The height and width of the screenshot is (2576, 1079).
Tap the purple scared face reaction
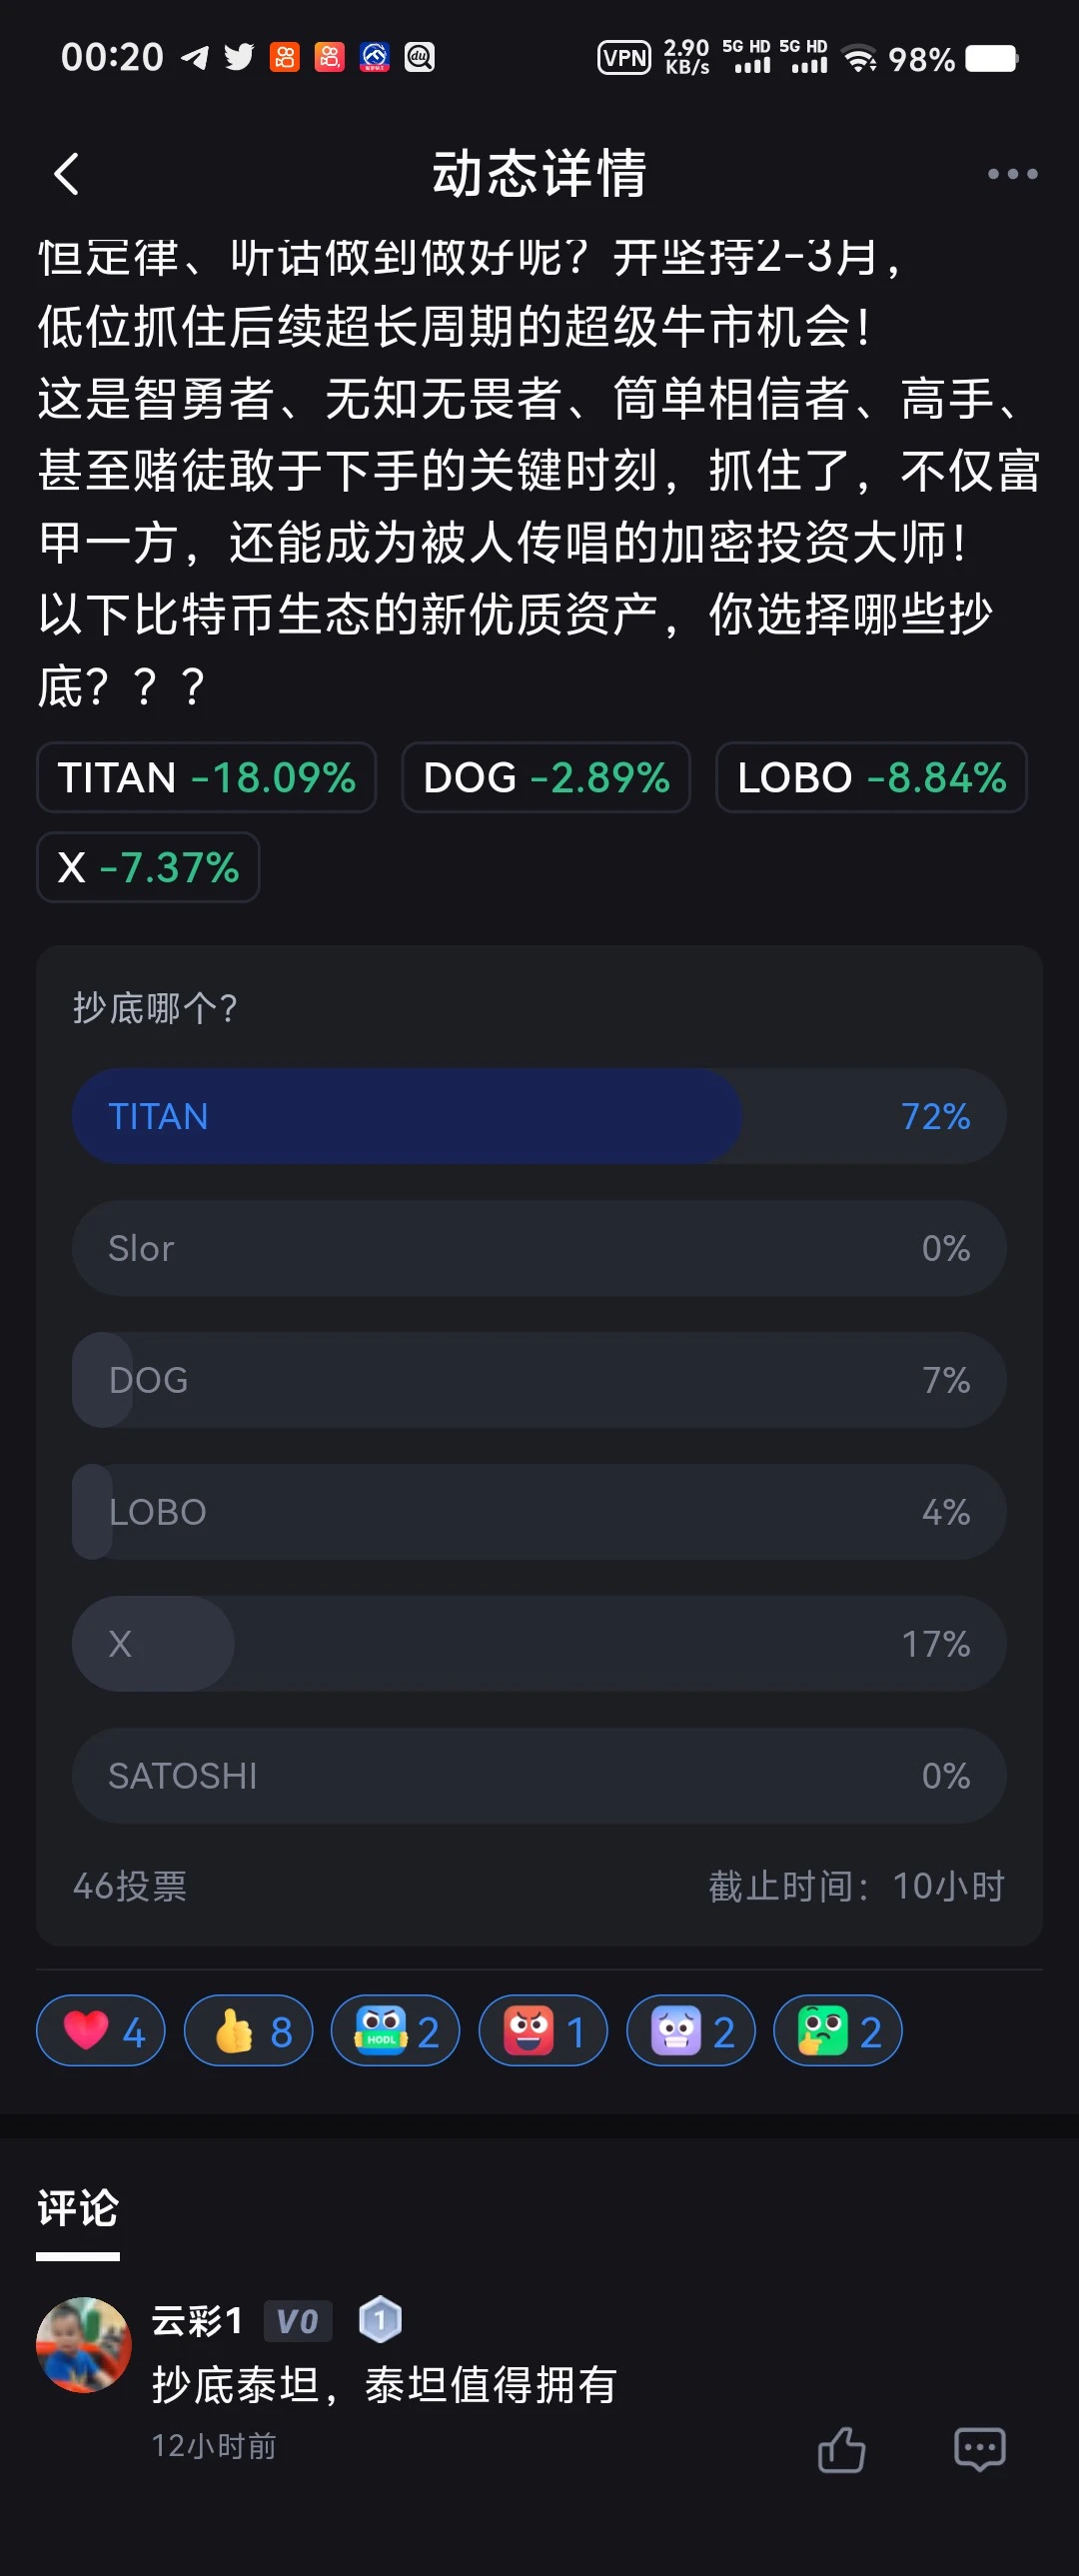click(x=690, y=2031)
